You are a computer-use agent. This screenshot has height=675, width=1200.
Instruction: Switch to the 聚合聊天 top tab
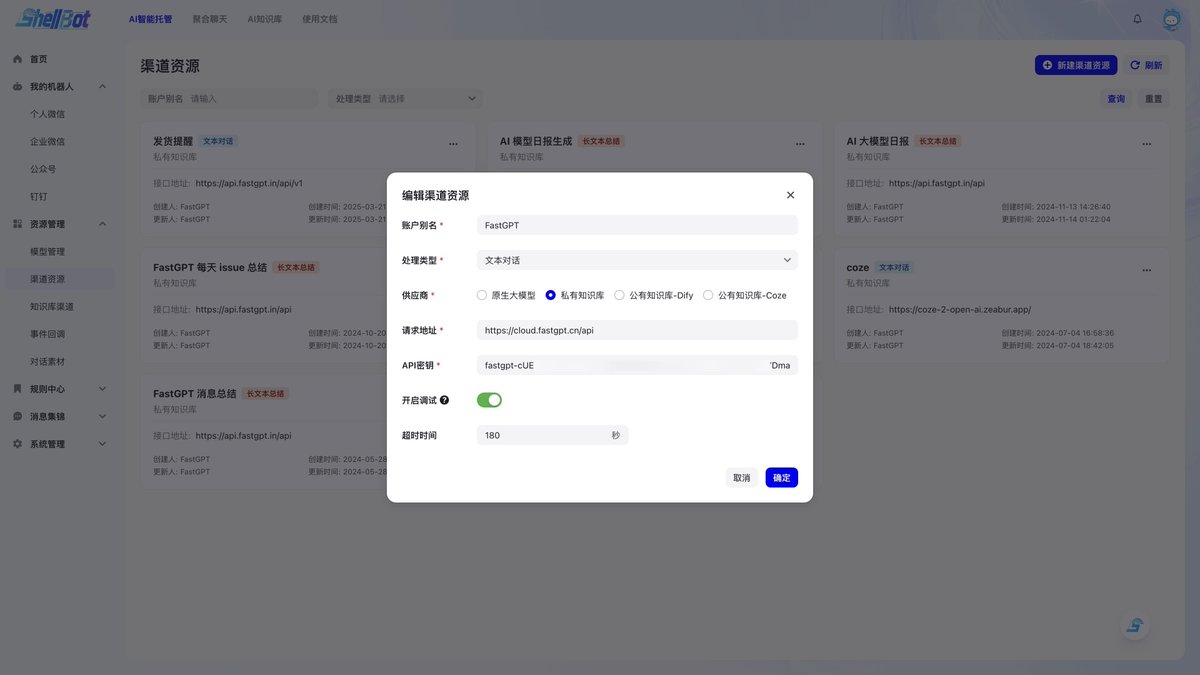(x=210, y=19)
